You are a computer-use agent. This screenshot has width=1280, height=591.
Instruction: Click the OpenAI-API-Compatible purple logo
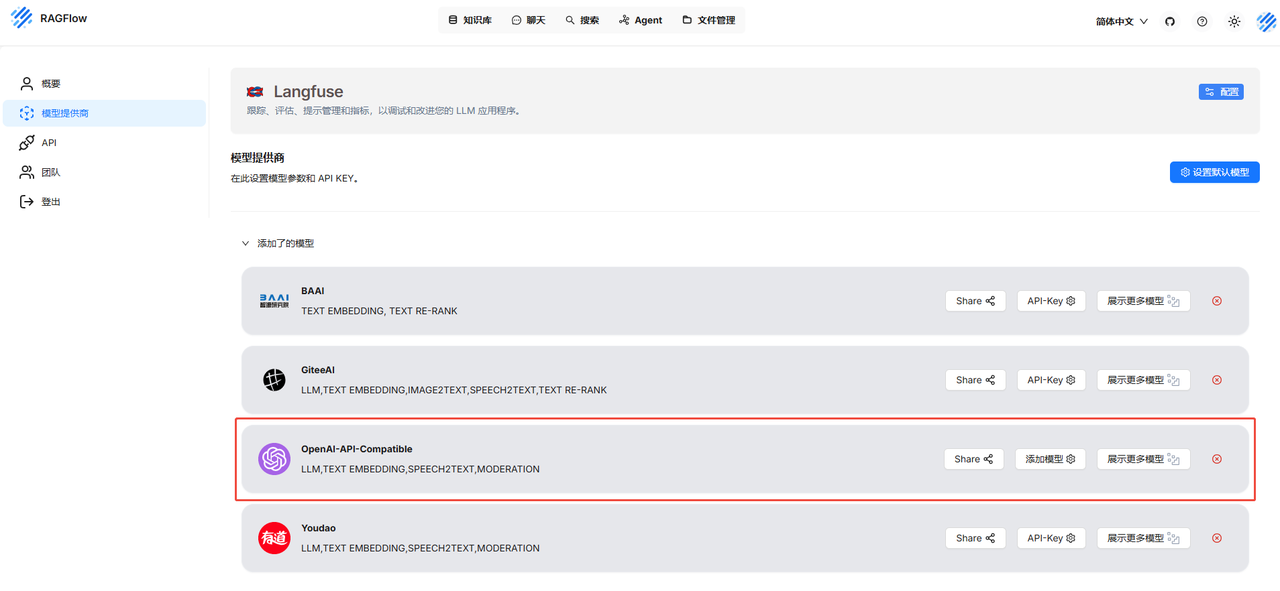(274, 459)
